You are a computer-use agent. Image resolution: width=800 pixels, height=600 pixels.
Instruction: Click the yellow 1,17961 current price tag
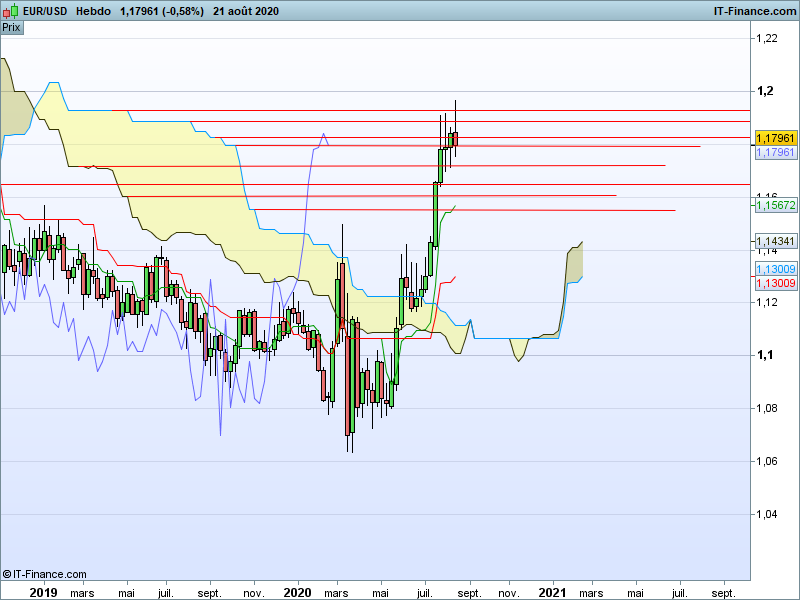776,138
